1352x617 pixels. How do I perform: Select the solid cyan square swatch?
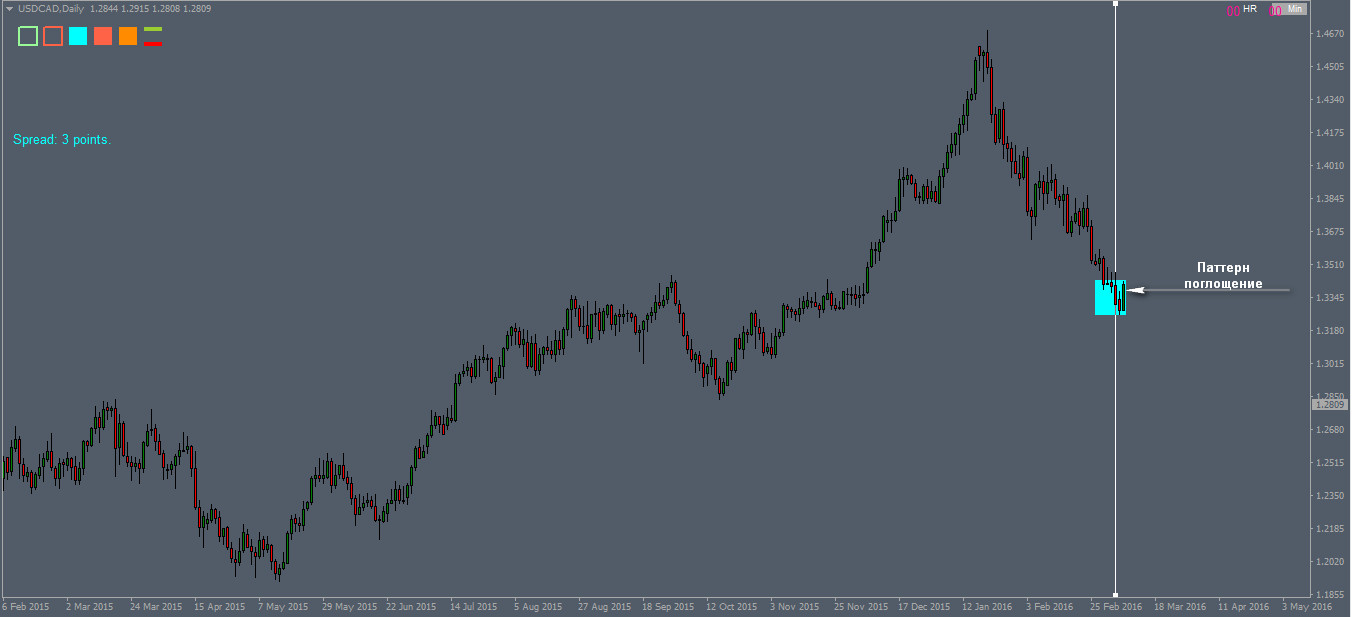pos(78,36)
